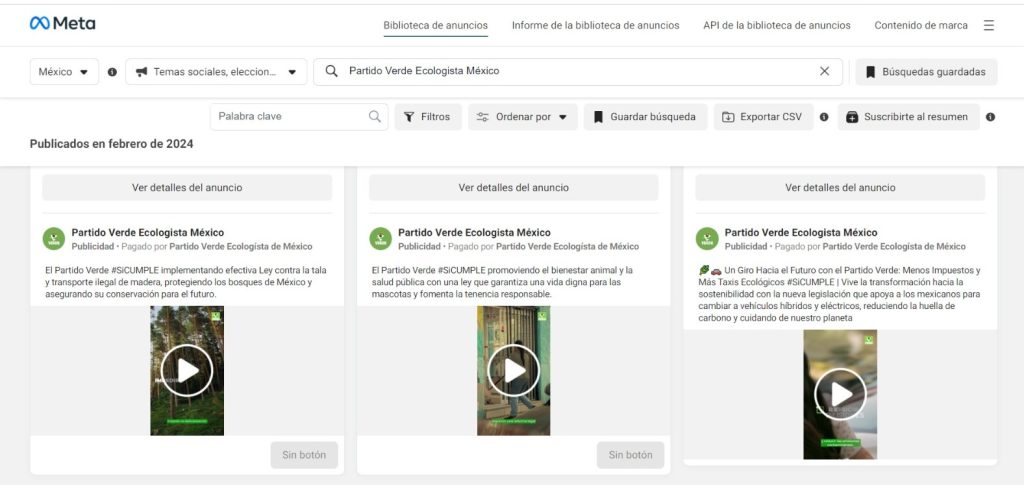Open Partido Verde Ecologista México page name in animal welfare ad
The height and width of the screenshot is (485, 1024).
click(x=474, y=232)
